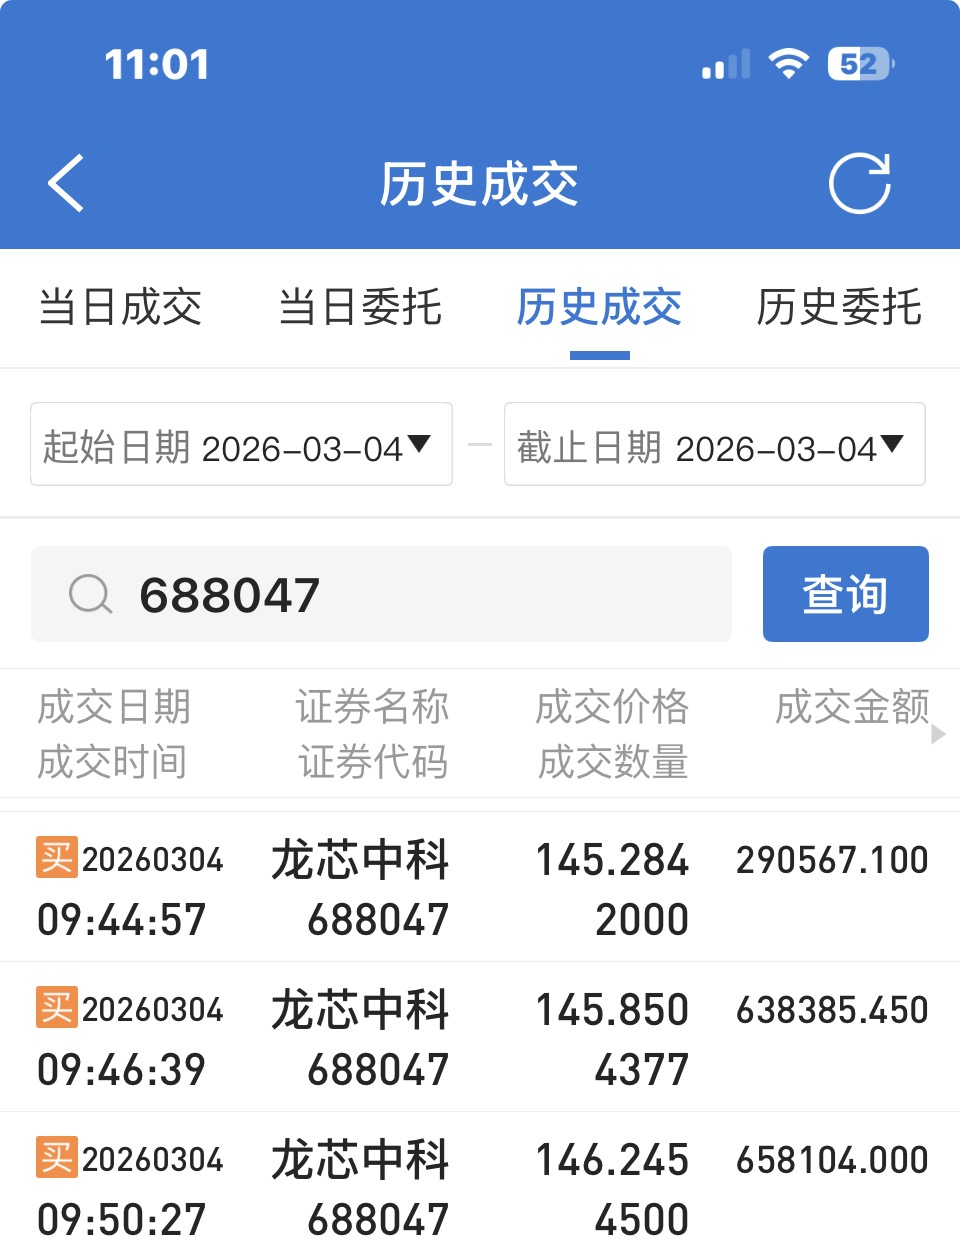Tap the 成交数量 column header
The width and height of the screenshot is (960, 1251).
pyautogui.click(x=613, y=762)
